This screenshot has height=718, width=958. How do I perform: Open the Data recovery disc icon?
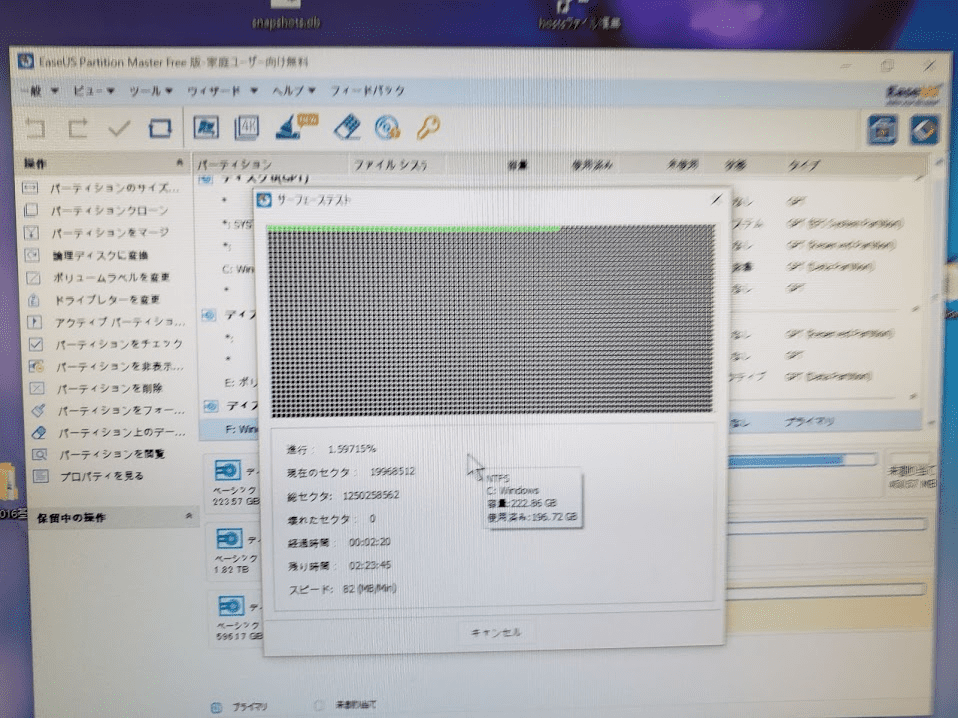(x=387, y=127)
